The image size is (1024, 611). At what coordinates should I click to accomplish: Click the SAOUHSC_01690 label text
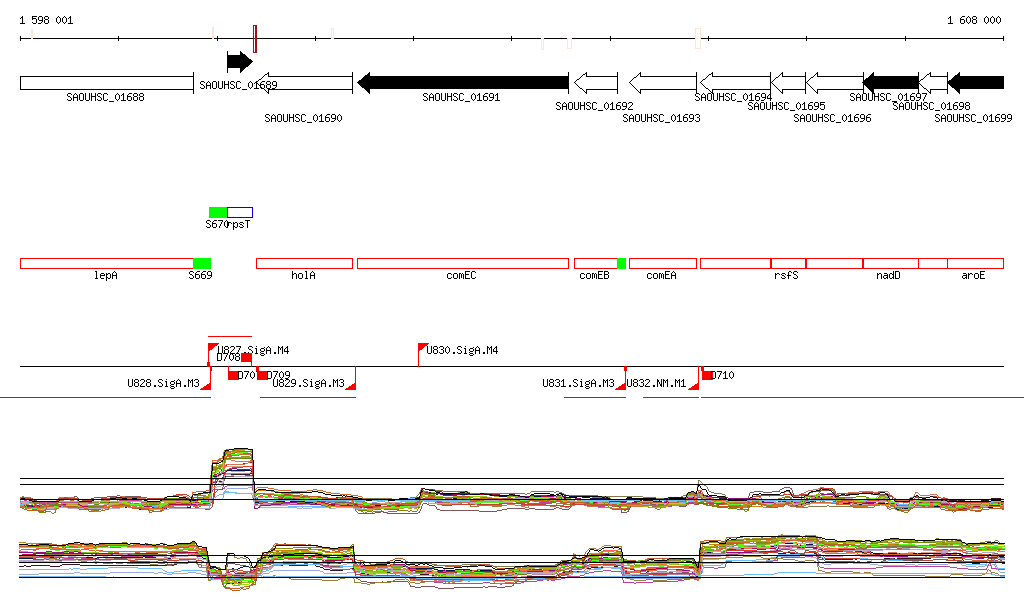[x=303, y=118]
